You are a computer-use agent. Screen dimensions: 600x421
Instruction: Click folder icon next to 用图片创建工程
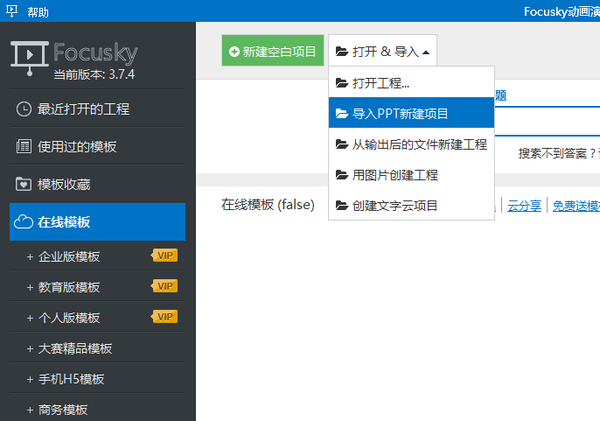point(342,175)
